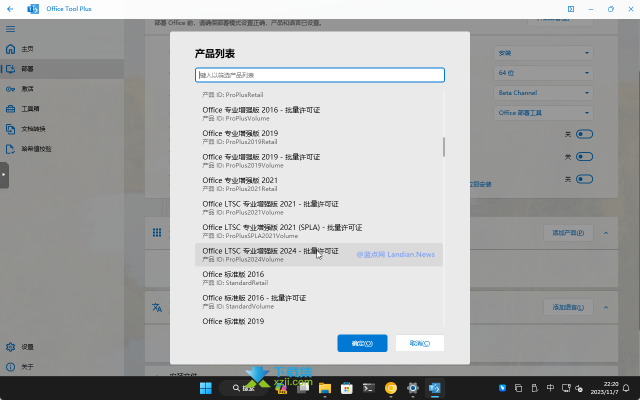Go to the 主页 home page
The image size is (640, 400).
(x=62, y=49)
